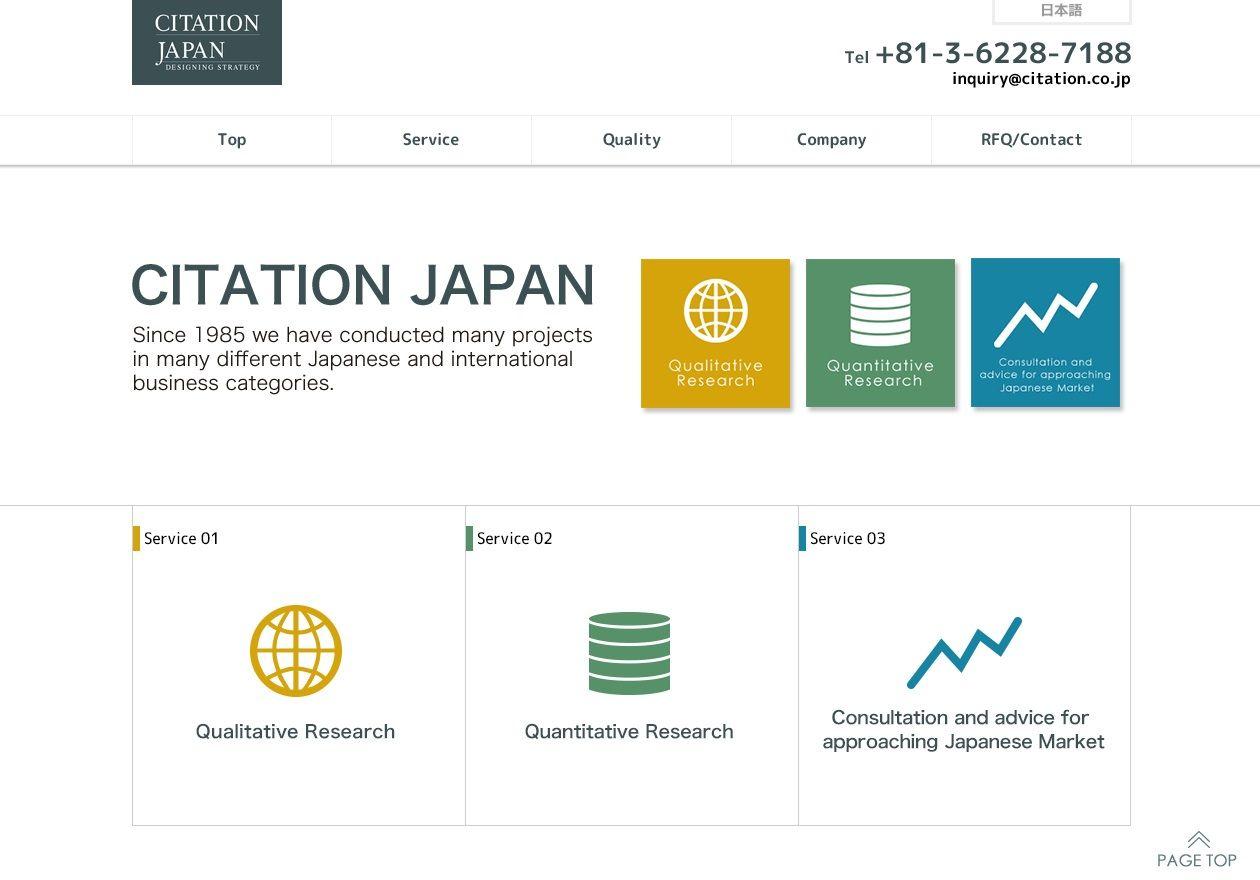Switch site language to 日本語
The width and height of the screenshot is (1260, 880).
(1062, 11)
